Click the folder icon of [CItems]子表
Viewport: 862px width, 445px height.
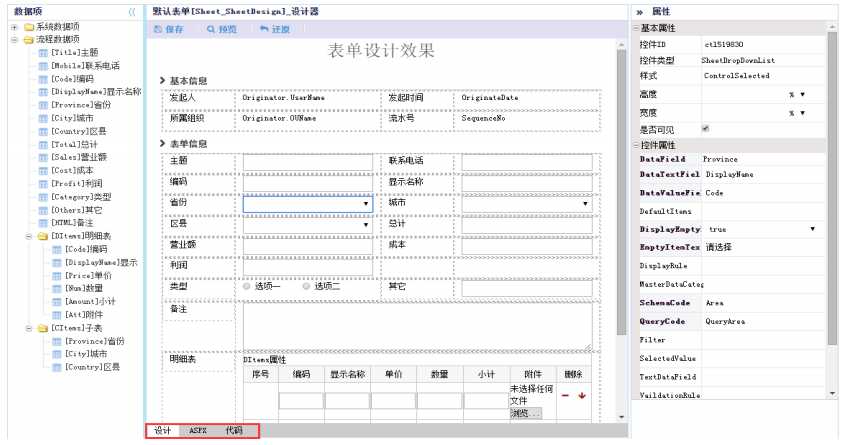43,328
